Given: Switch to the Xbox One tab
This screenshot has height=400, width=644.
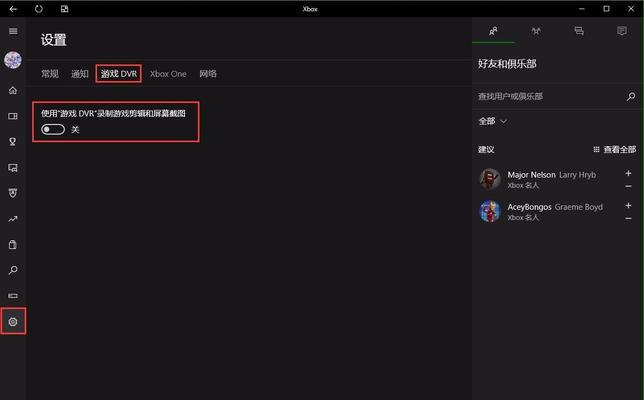Looking at the screenshot, I should pos(168,74).
